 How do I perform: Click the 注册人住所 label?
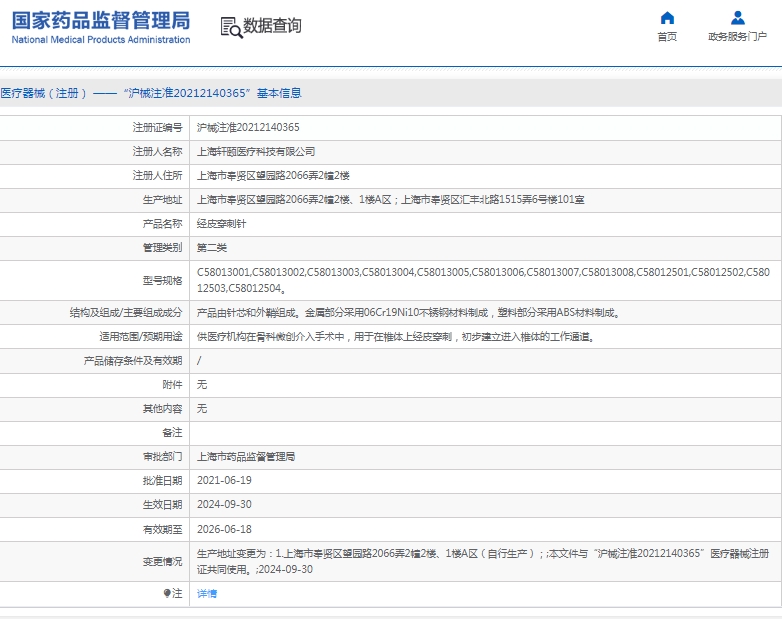pyautogui.click(x=158, y=176)
